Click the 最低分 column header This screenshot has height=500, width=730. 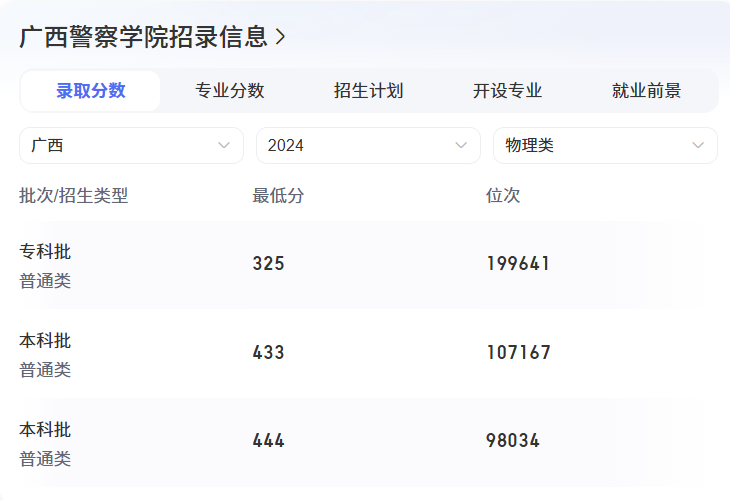[278, 196]
